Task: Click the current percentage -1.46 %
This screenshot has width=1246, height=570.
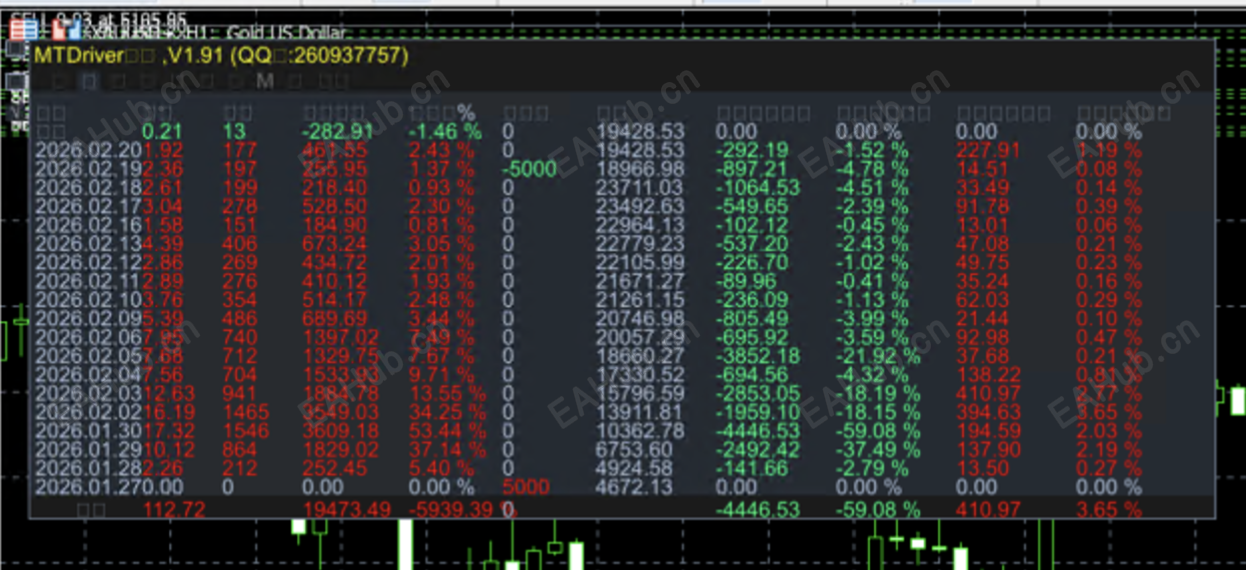Action: (x=445, y=131)
